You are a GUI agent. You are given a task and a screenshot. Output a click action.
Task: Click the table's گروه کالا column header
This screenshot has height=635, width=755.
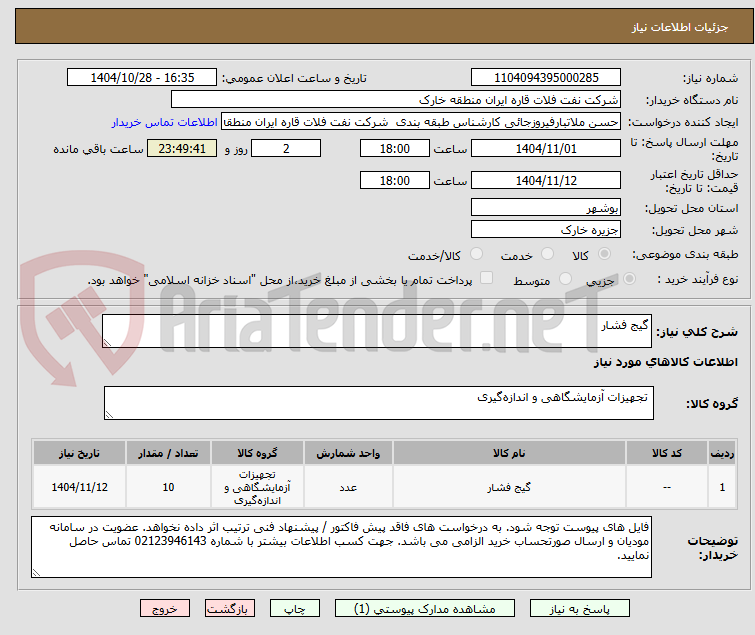coord(257,453)
